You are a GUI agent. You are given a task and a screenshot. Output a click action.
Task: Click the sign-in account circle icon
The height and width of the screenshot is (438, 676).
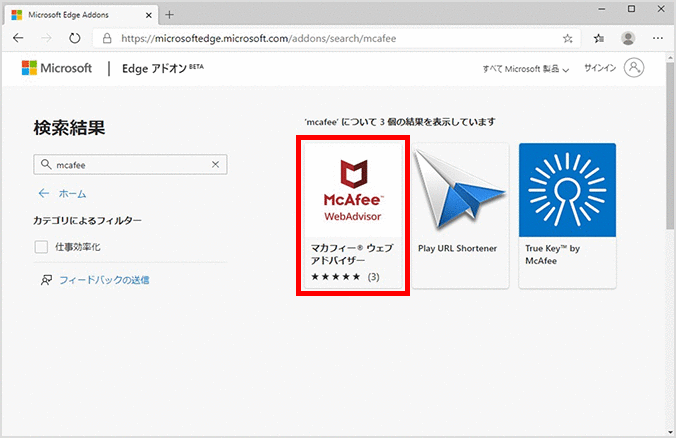point(634,68)
